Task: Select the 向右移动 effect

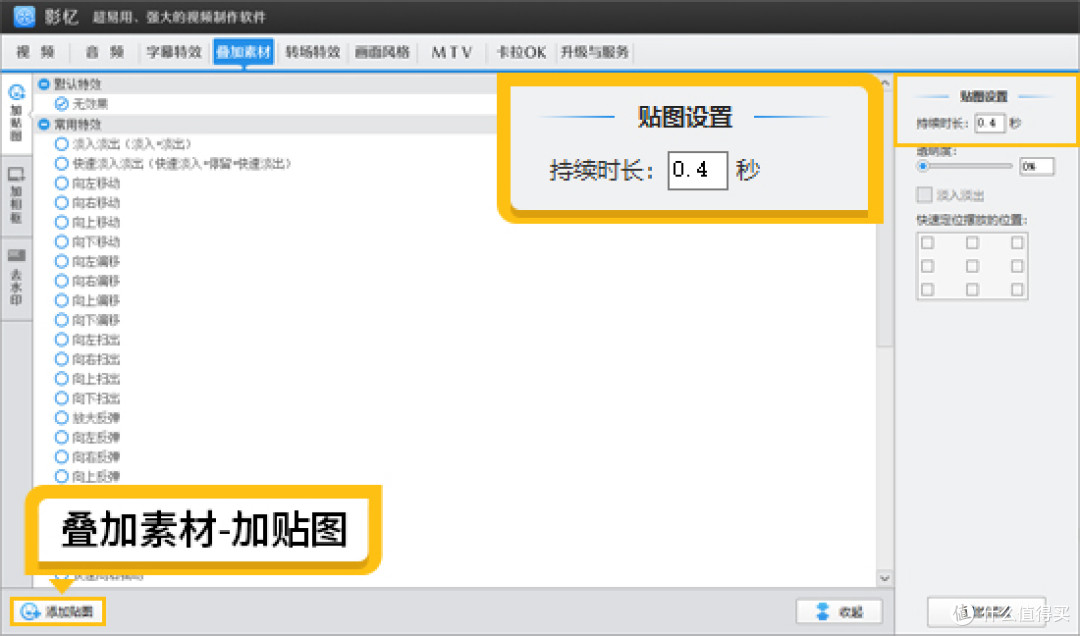Action: coord(87,203)
